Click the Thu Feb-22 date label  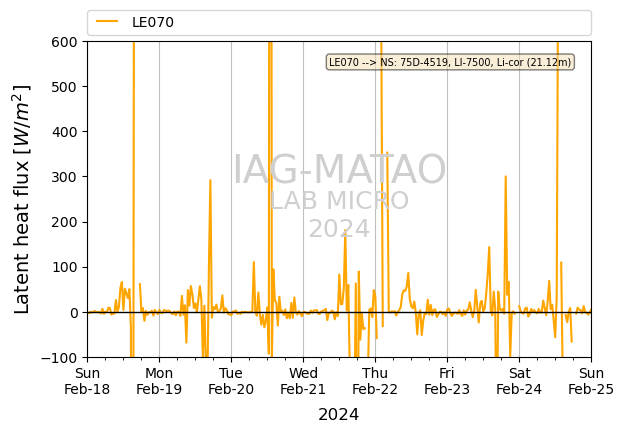click(x=375, y=381)
